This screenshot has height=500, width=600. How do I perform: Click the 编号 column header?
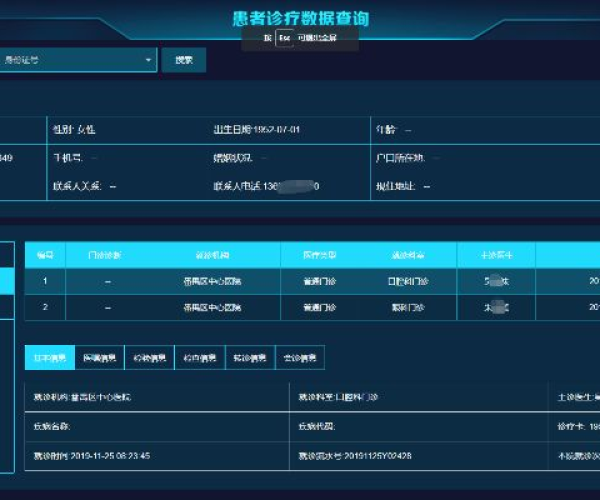point(45,255)
